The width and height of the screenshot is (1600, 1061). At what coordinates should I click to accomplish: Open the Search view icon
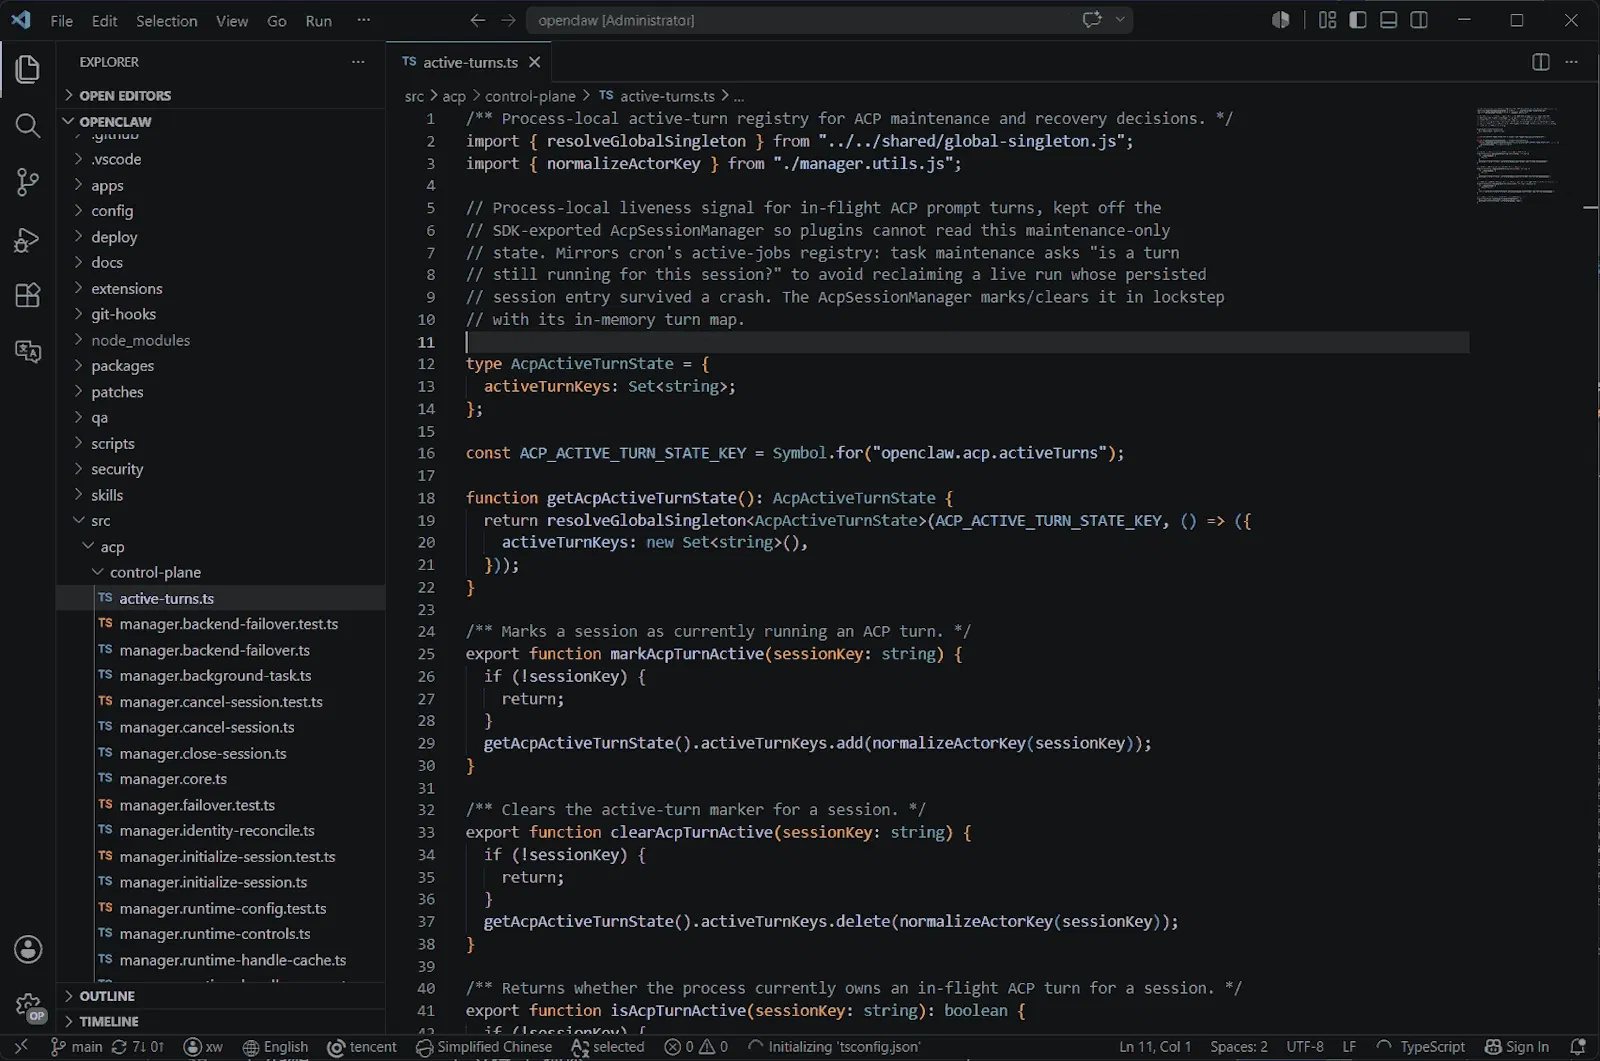click(x=28, y=125)
